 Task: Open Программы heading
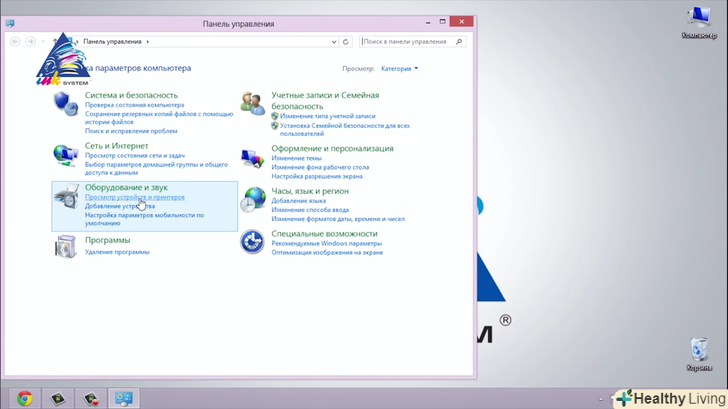[108, 240]
